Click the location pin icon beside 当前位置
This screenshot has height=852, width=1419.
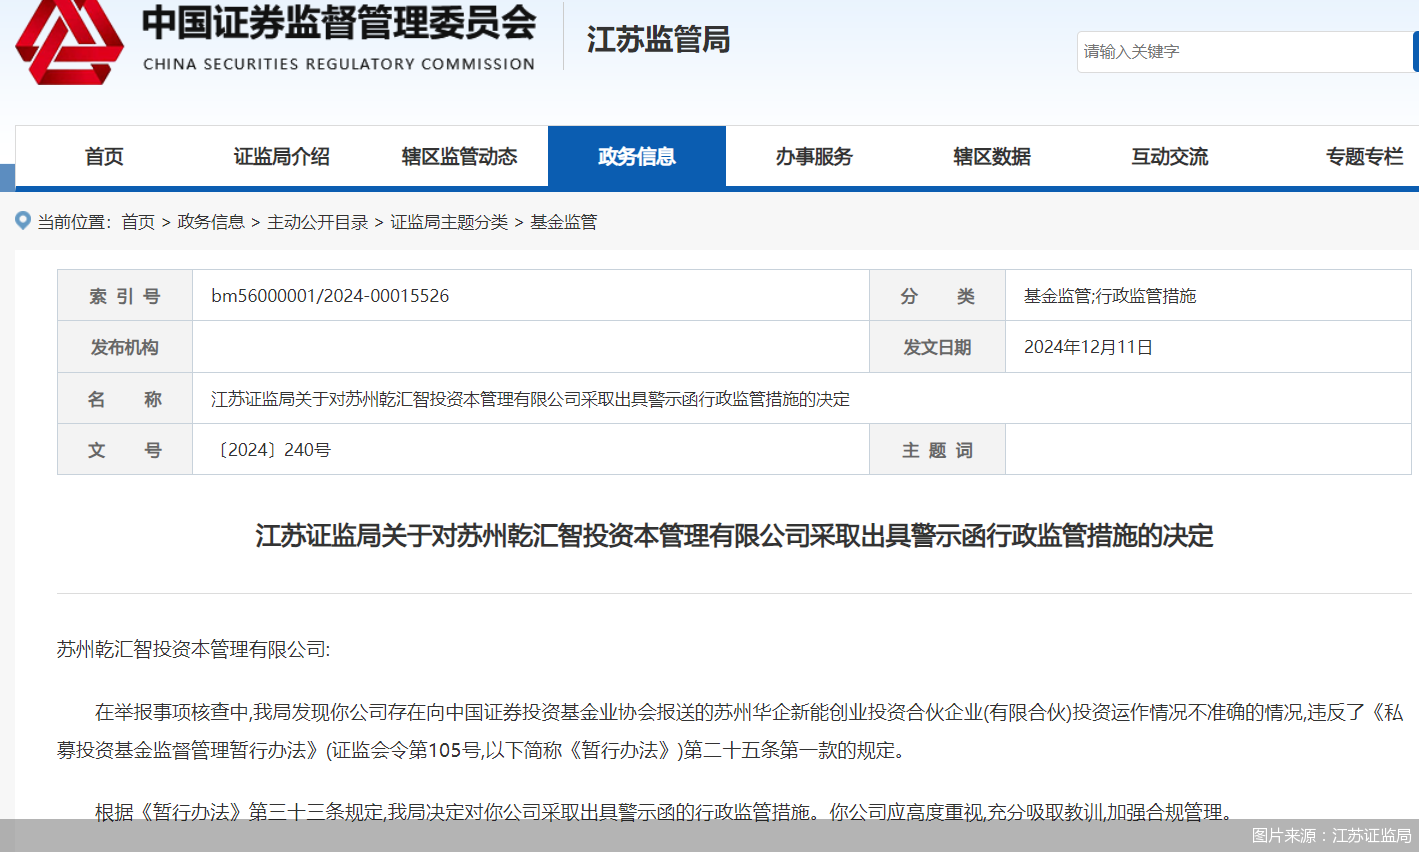(23, 221)
